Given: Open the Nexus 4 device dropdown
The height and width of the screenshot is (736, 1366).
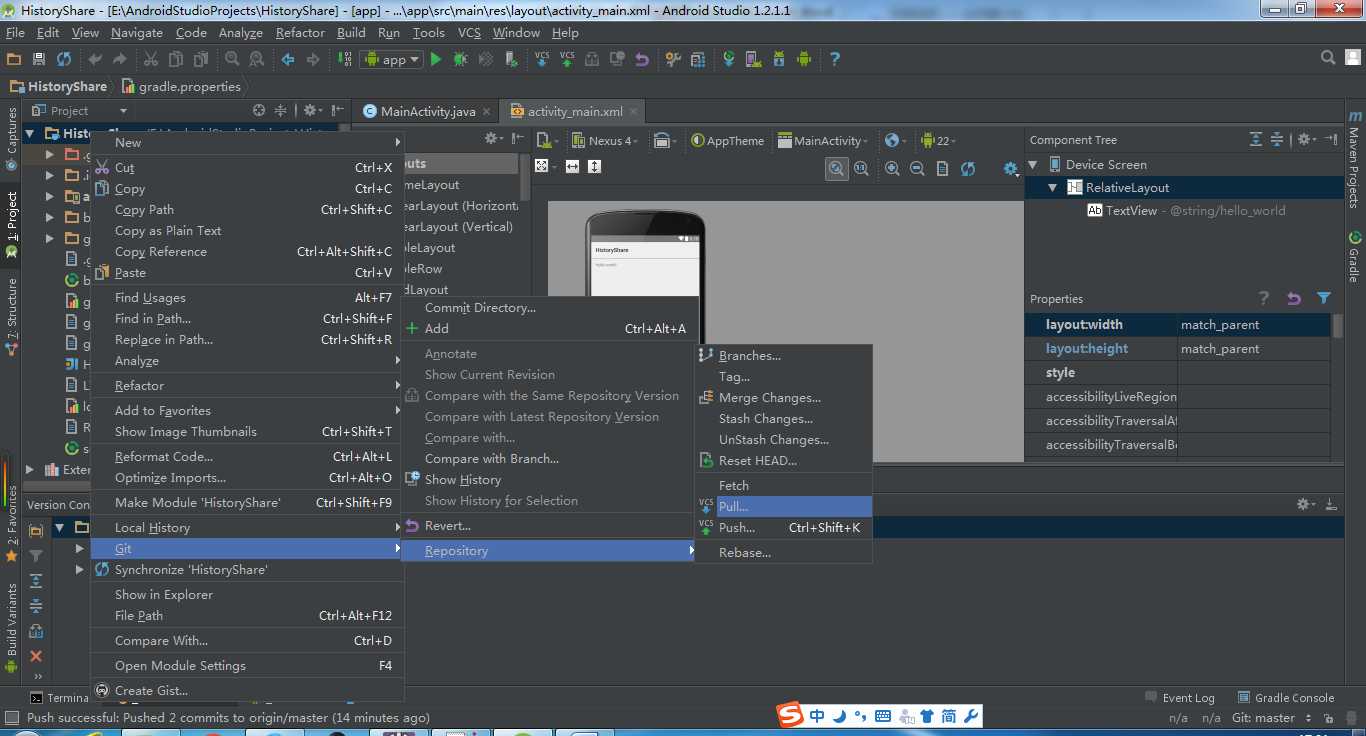Looking at the screenshot, I should point(607,141).
